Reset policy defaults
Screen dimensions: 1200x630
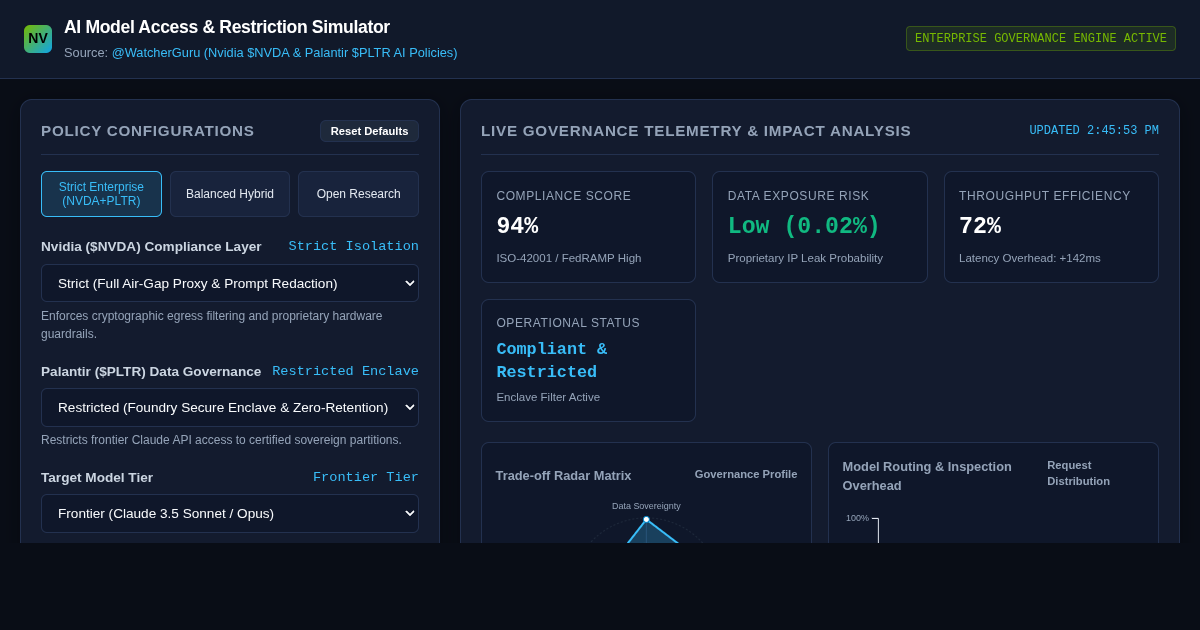point(369,131)
